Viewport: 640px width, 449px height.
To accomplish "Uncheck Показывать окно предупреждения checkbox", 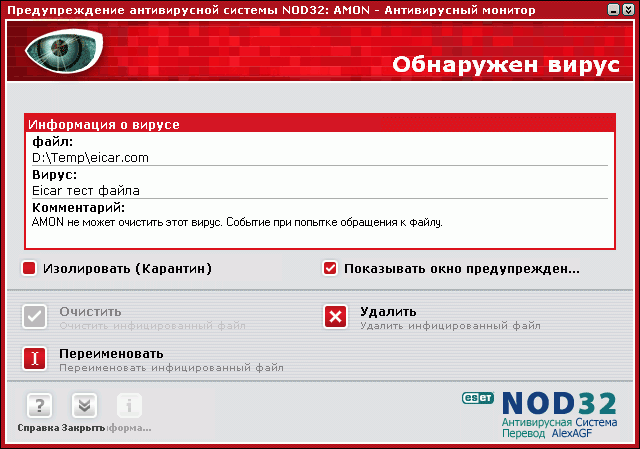I will (330, 268).
